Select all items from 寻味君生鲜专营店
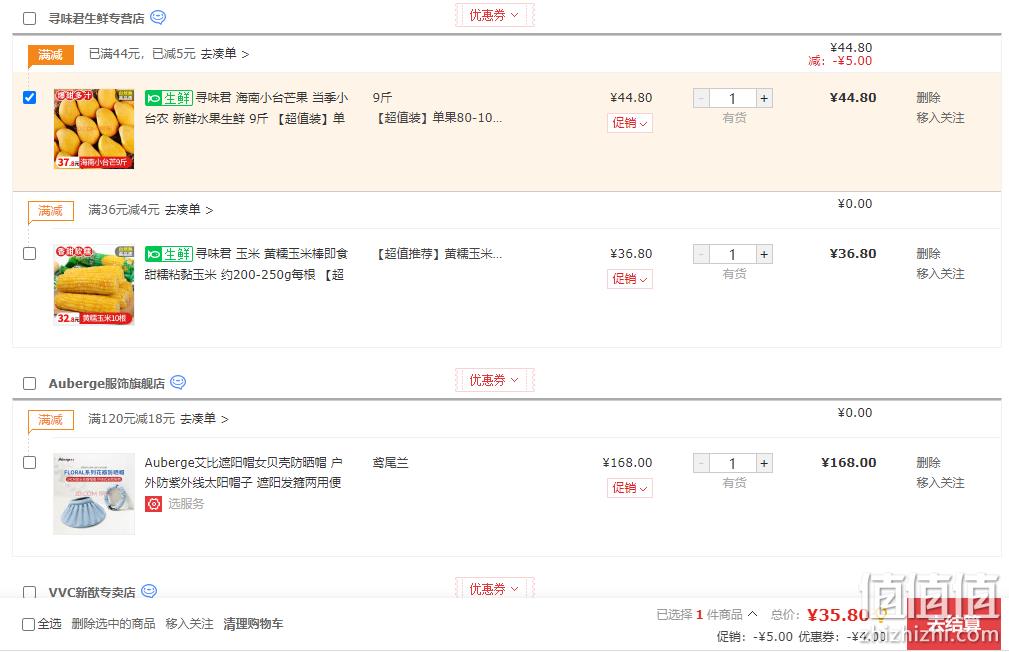Viewport: 1009px width, 652px height. [30, 18]
